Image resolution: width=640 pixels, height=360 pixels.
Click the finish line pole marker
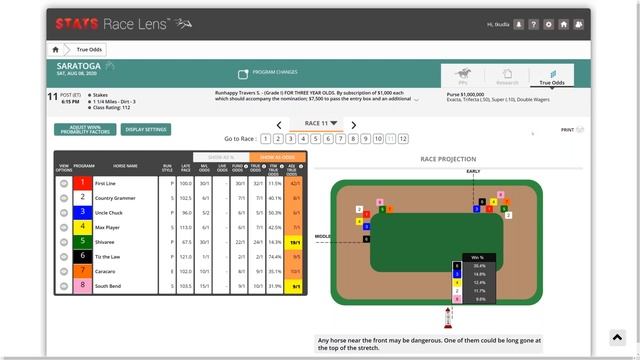[448, 318]
